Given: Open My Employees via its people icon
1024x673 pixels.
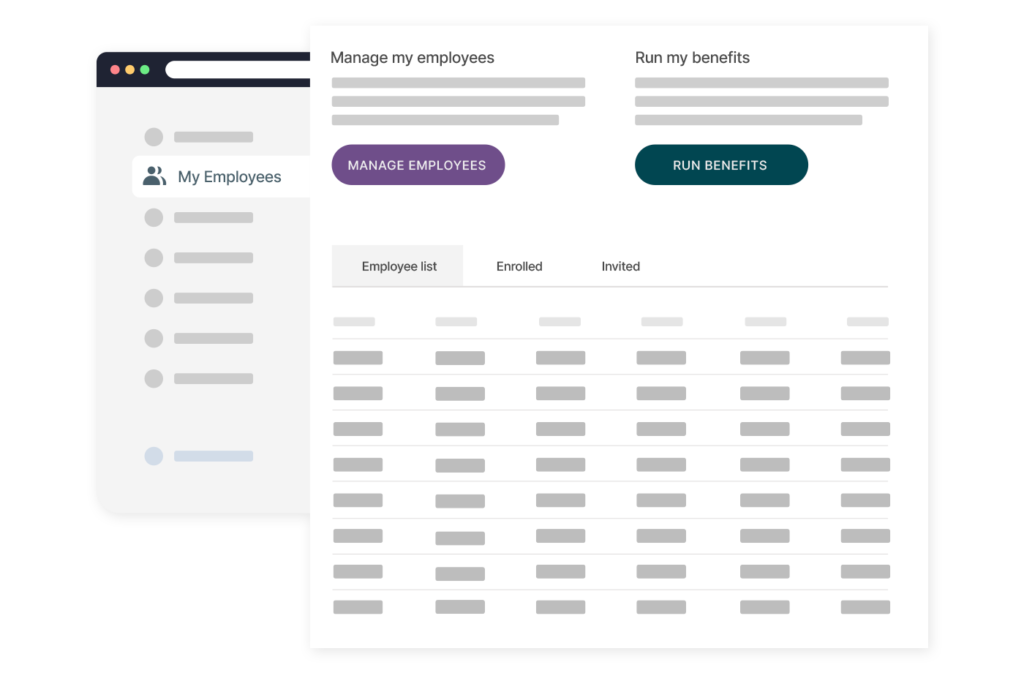Looking at the screenshot, I should 155,176.
